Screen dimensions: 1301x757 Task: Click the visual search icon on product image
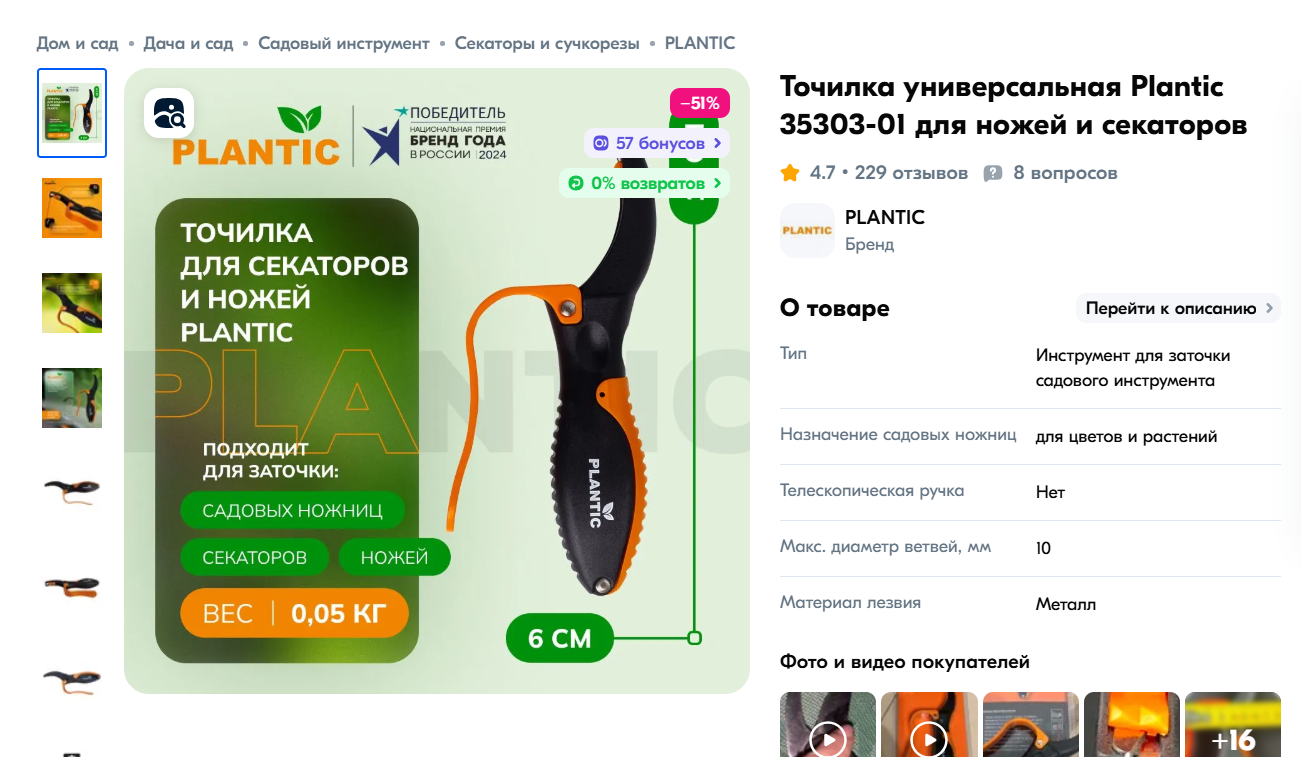pos(169,114)
